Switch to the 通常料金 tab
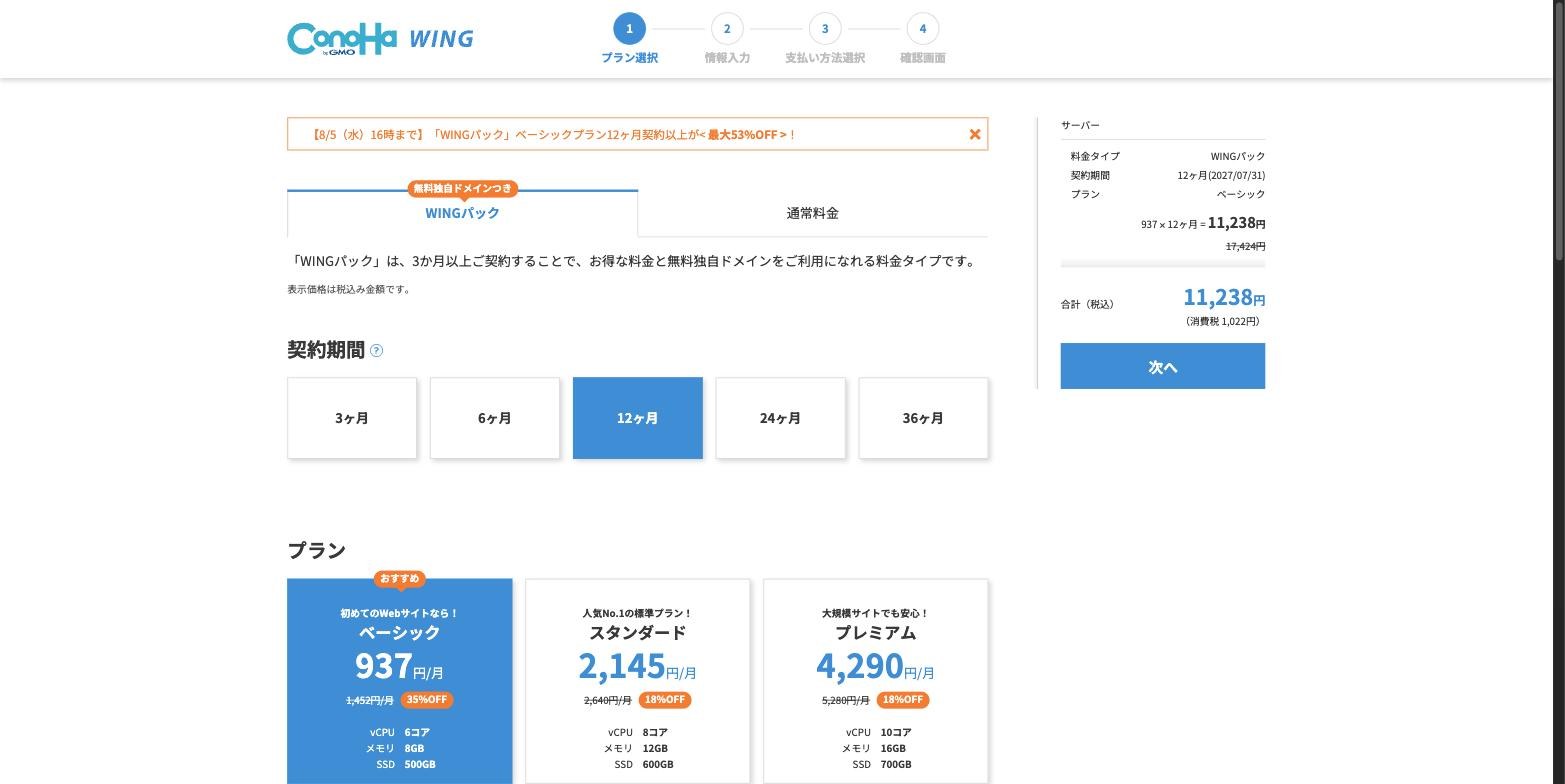The height and width of the screenshot is (784, 1565). click(x=813, y=213)
